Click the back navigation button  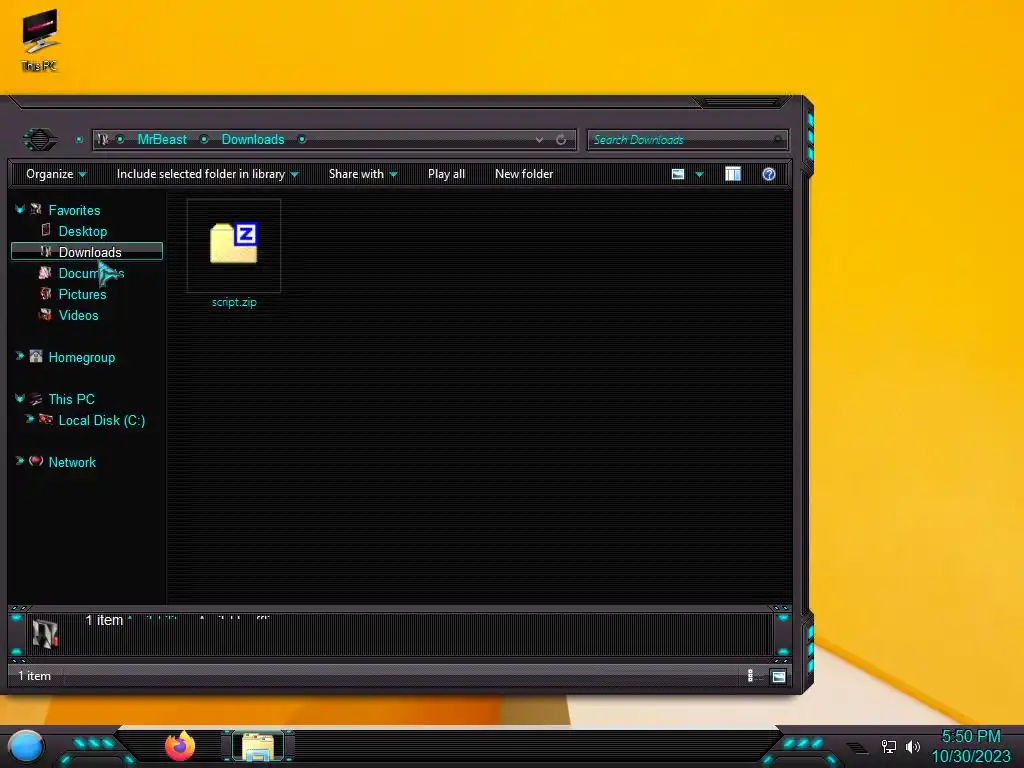(x=40, y=139)
